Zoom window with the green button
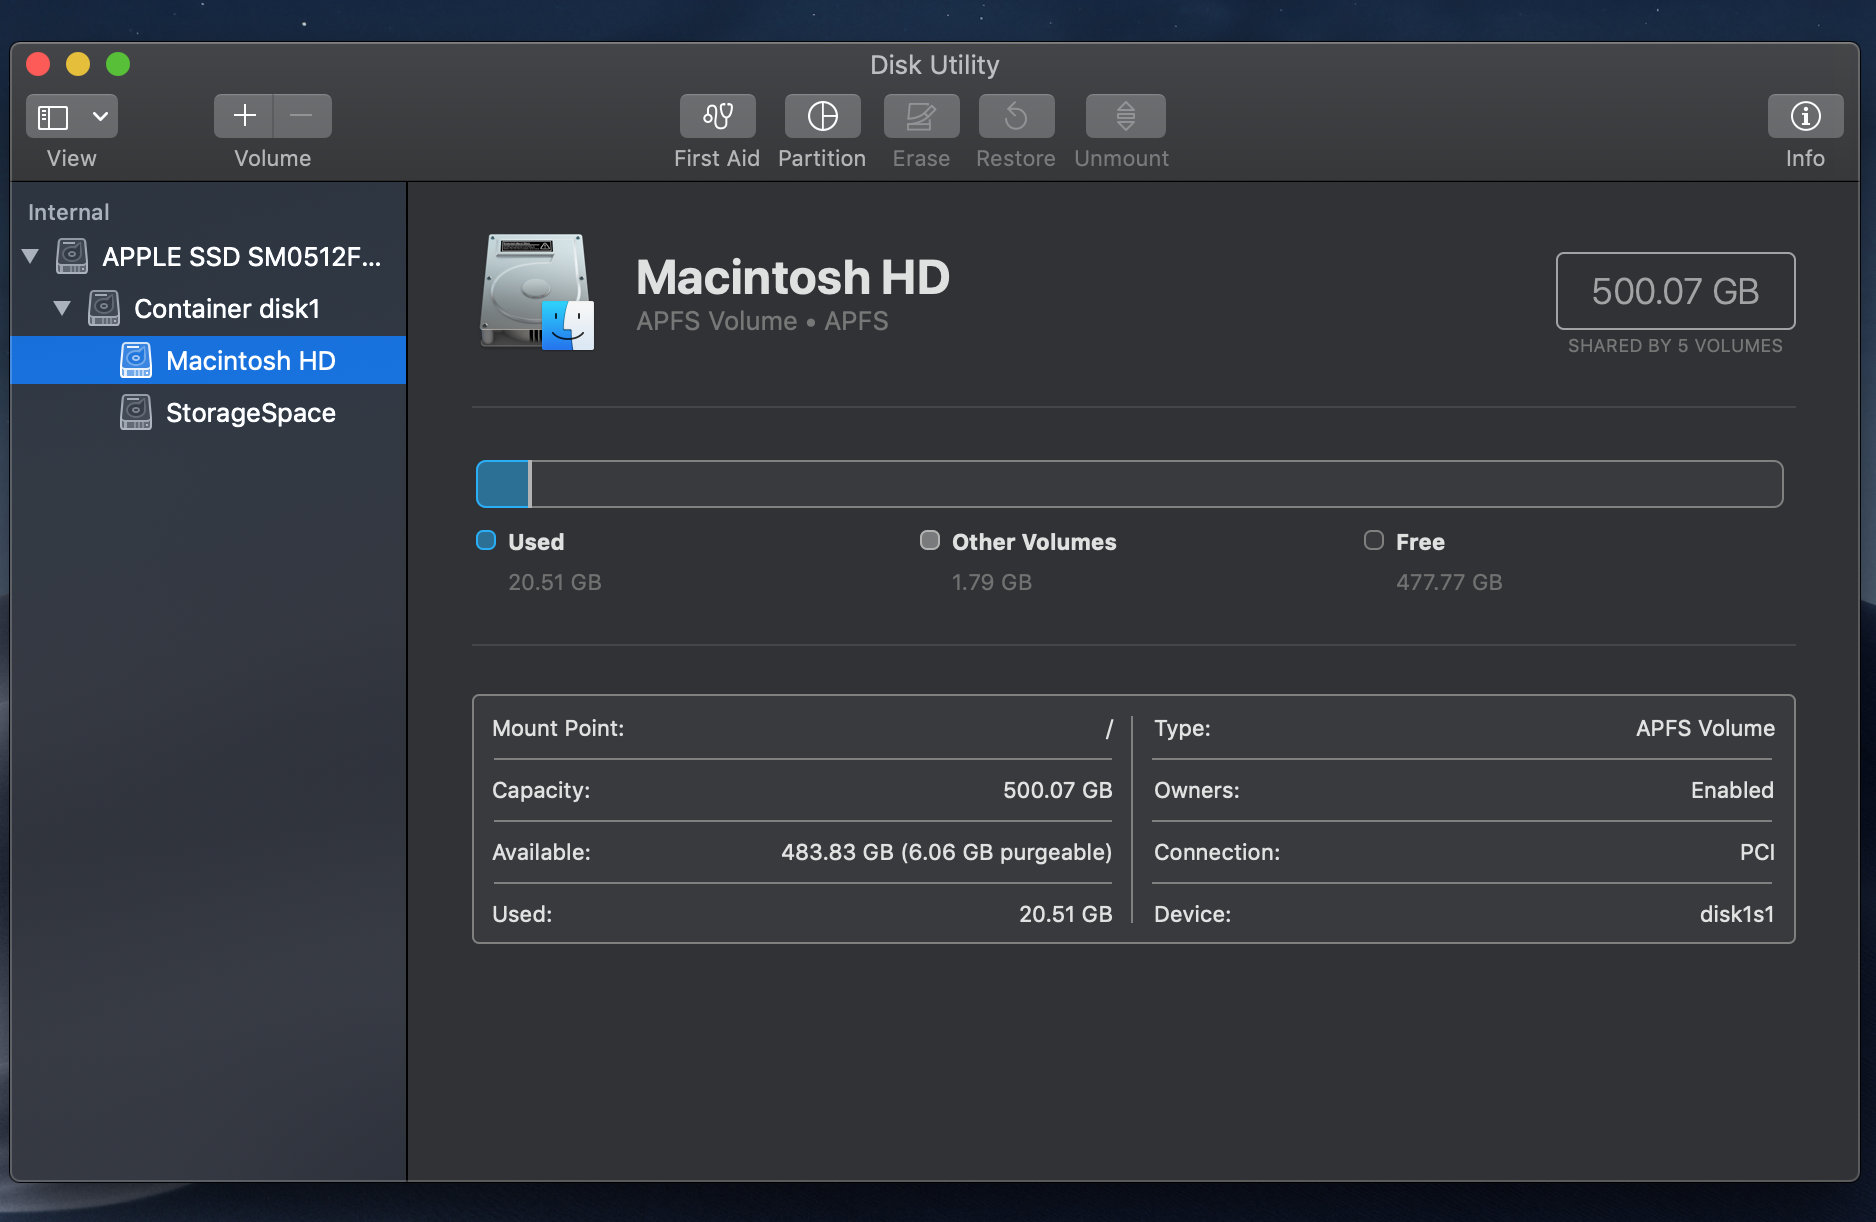 118,64
